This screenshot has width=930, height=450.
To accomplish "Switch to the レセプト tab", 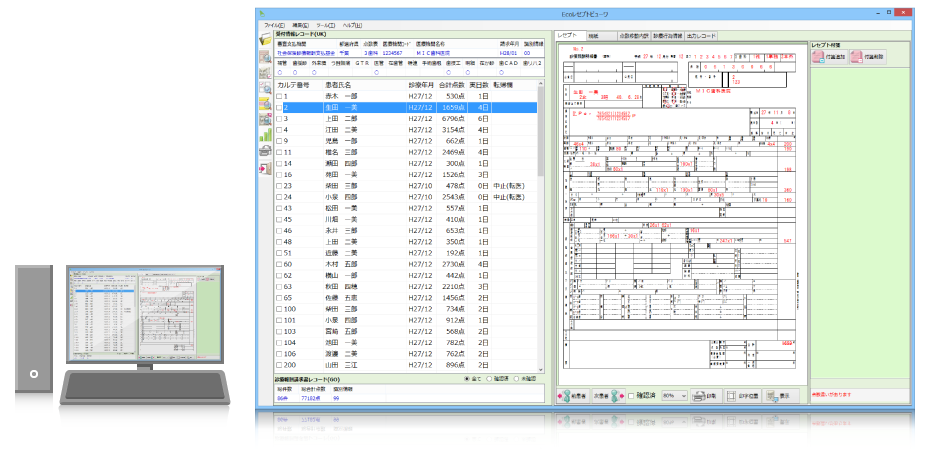I will [571, 36].
